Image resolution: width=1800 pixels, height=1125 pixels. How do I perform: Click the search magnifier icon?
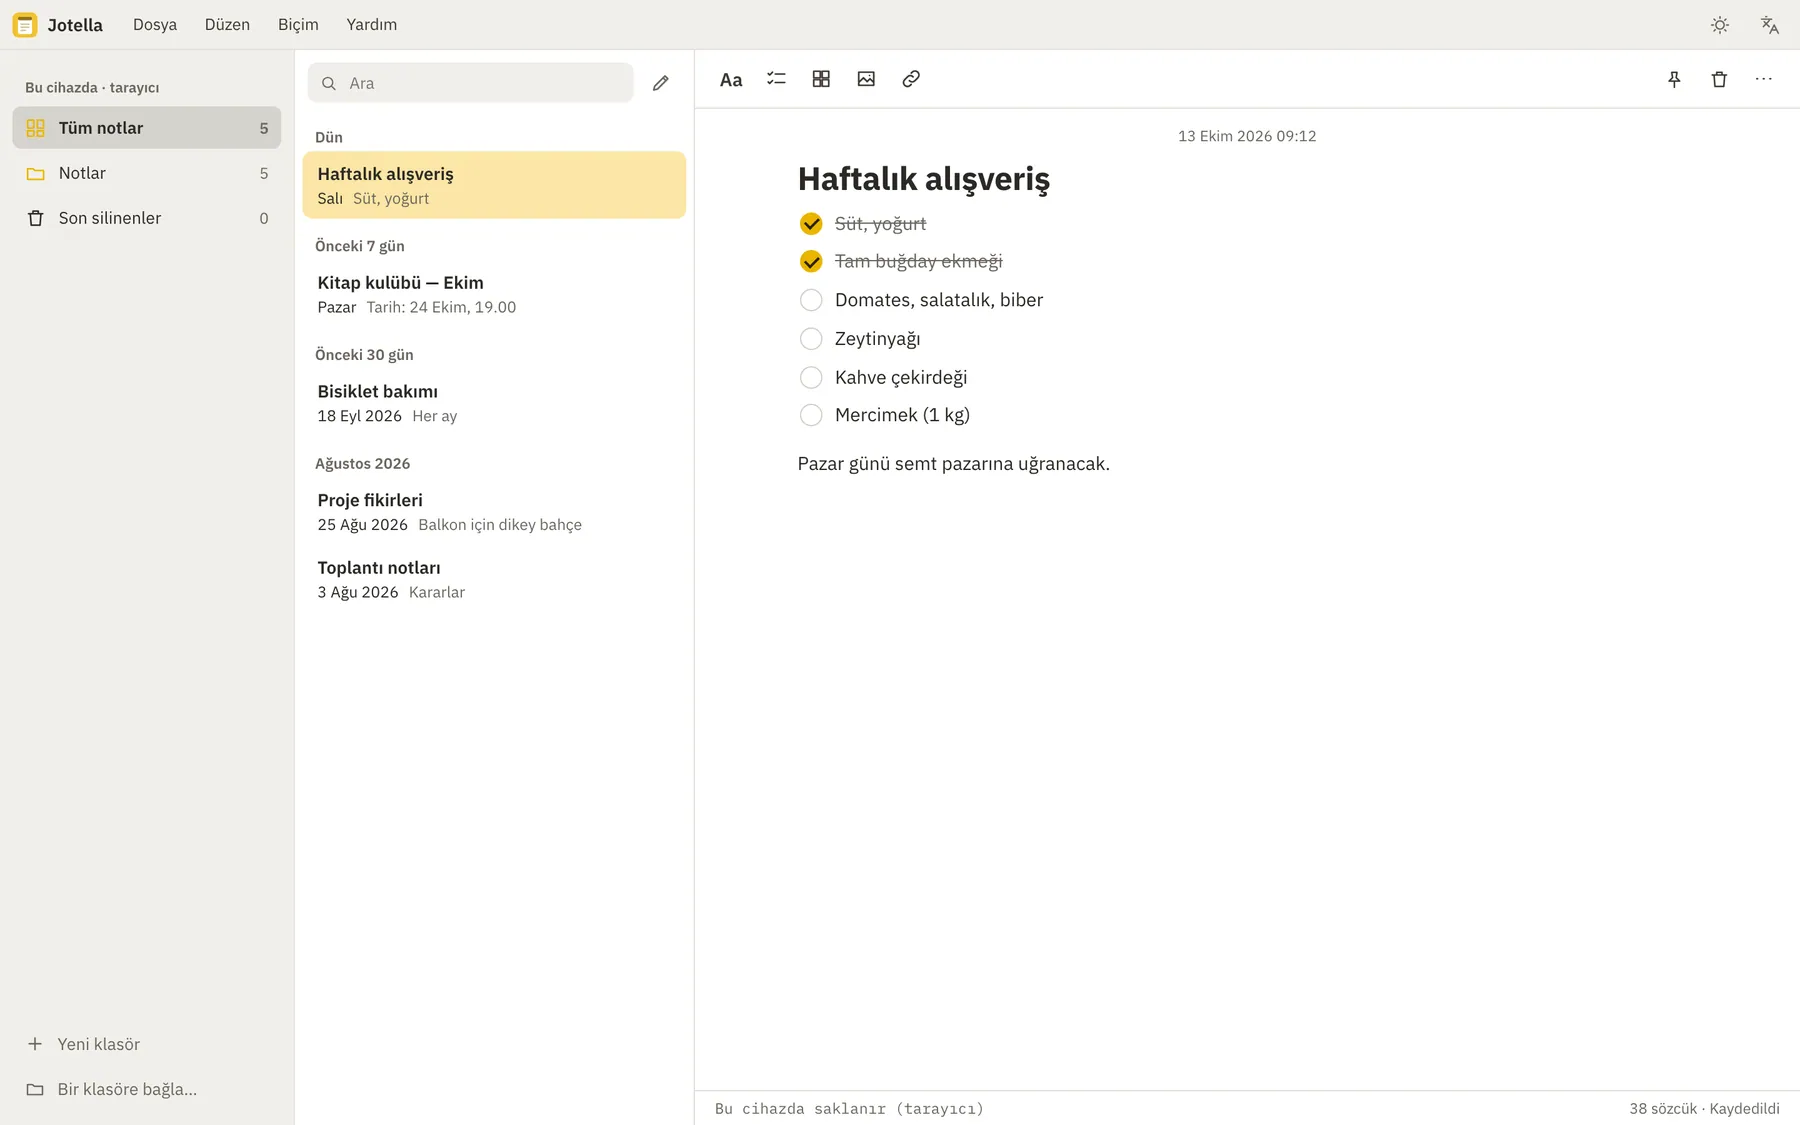329,83
